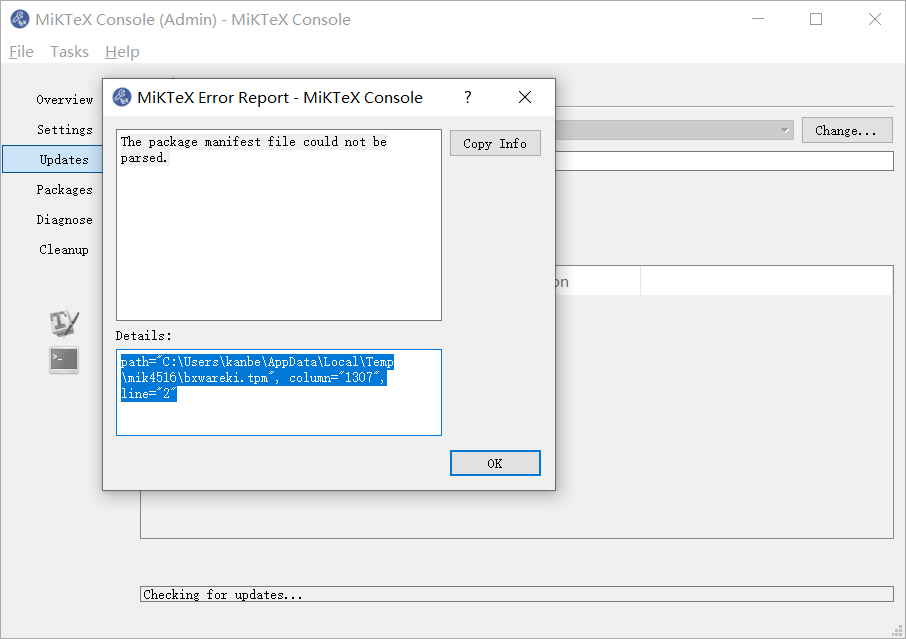Image resolution: width=906 pixels, height=639 pixels.
Task: Click the context help question mark icon
Action: (467, 97)
